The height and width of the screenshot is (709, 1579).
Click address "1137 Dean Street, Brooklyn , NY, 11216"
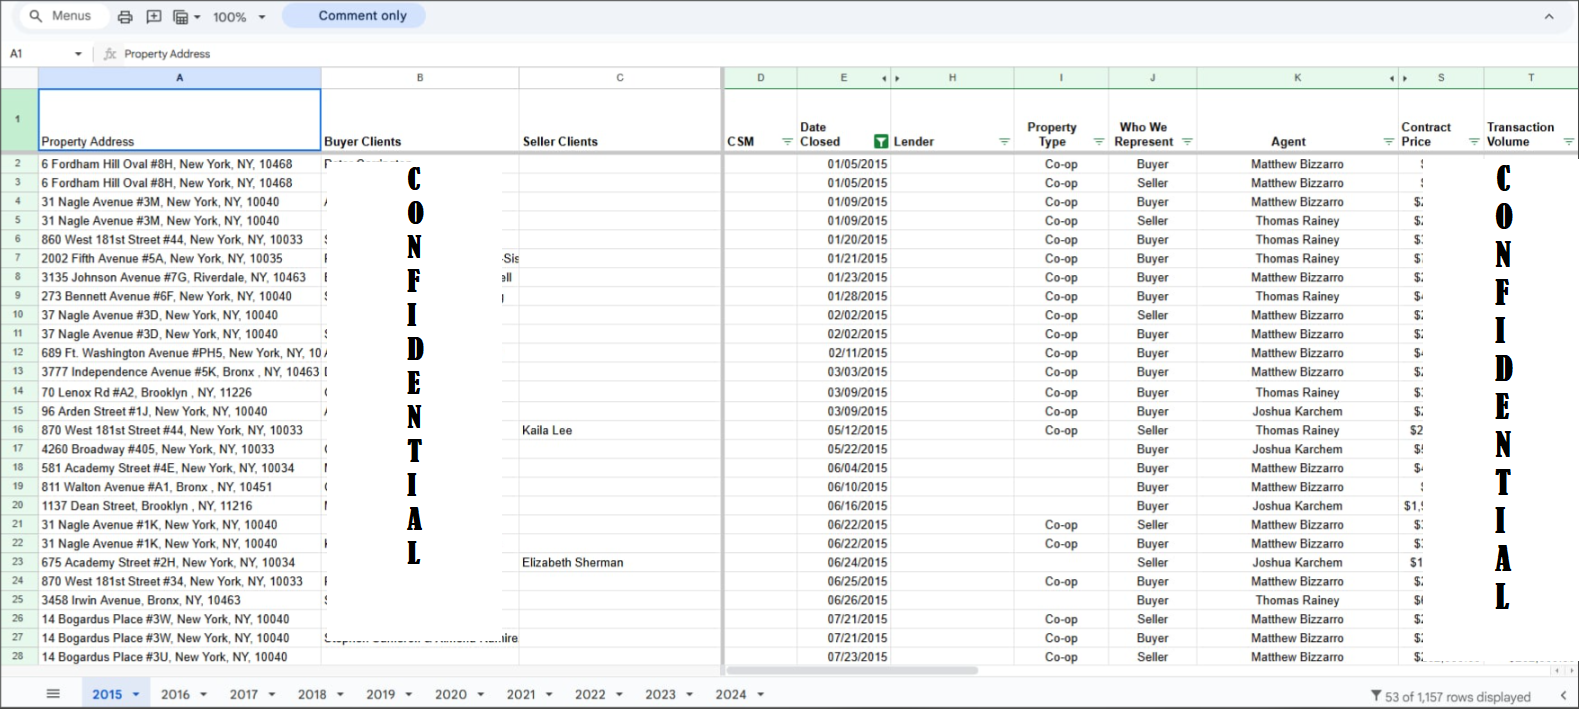147,506
